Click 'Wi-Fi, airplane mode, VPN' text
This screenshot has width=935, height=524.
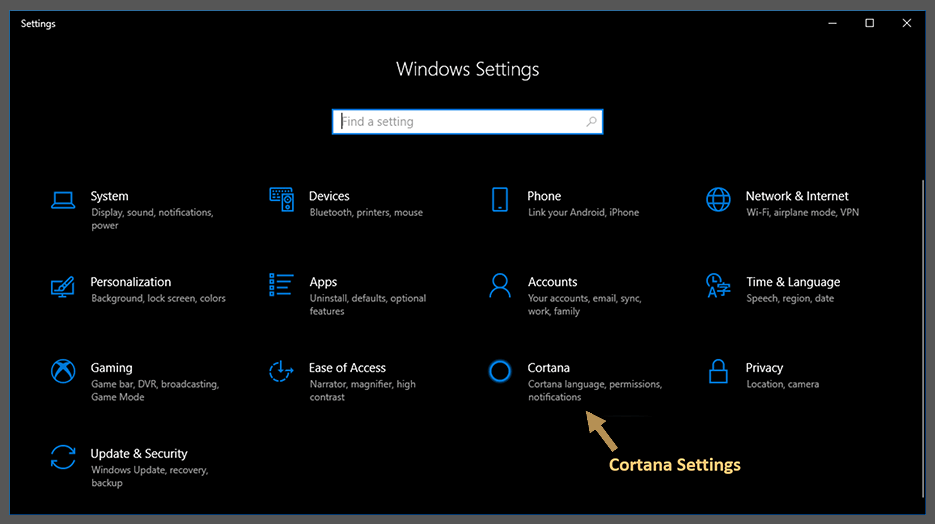[x=803, y=212]
